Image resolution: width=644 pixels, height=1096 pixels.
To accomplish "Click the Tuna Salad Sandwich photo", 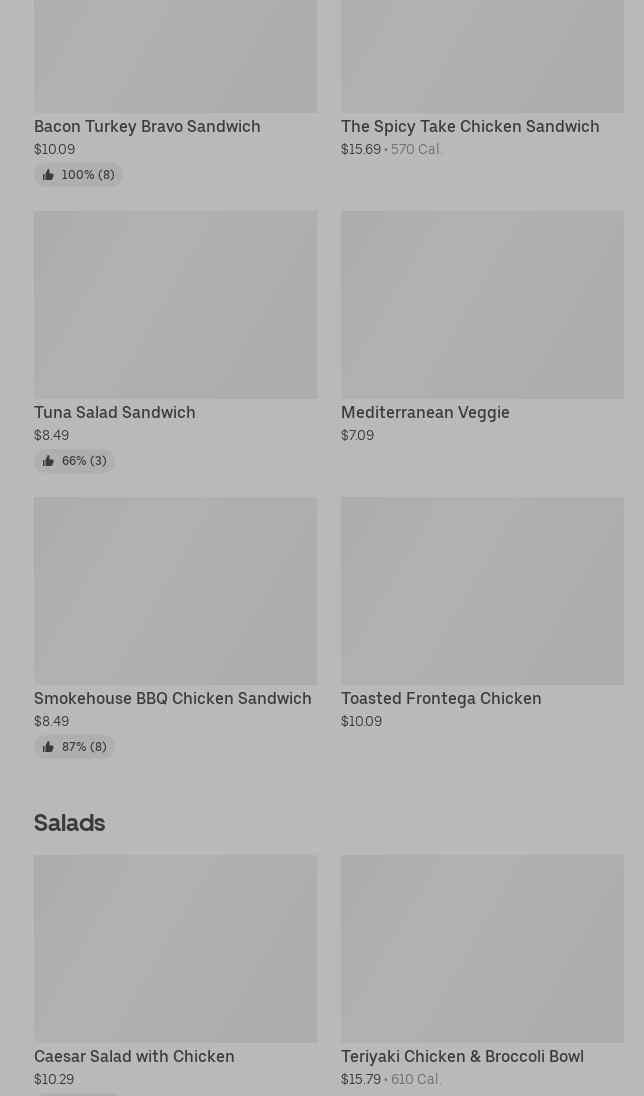I will (x=176, y=305).
